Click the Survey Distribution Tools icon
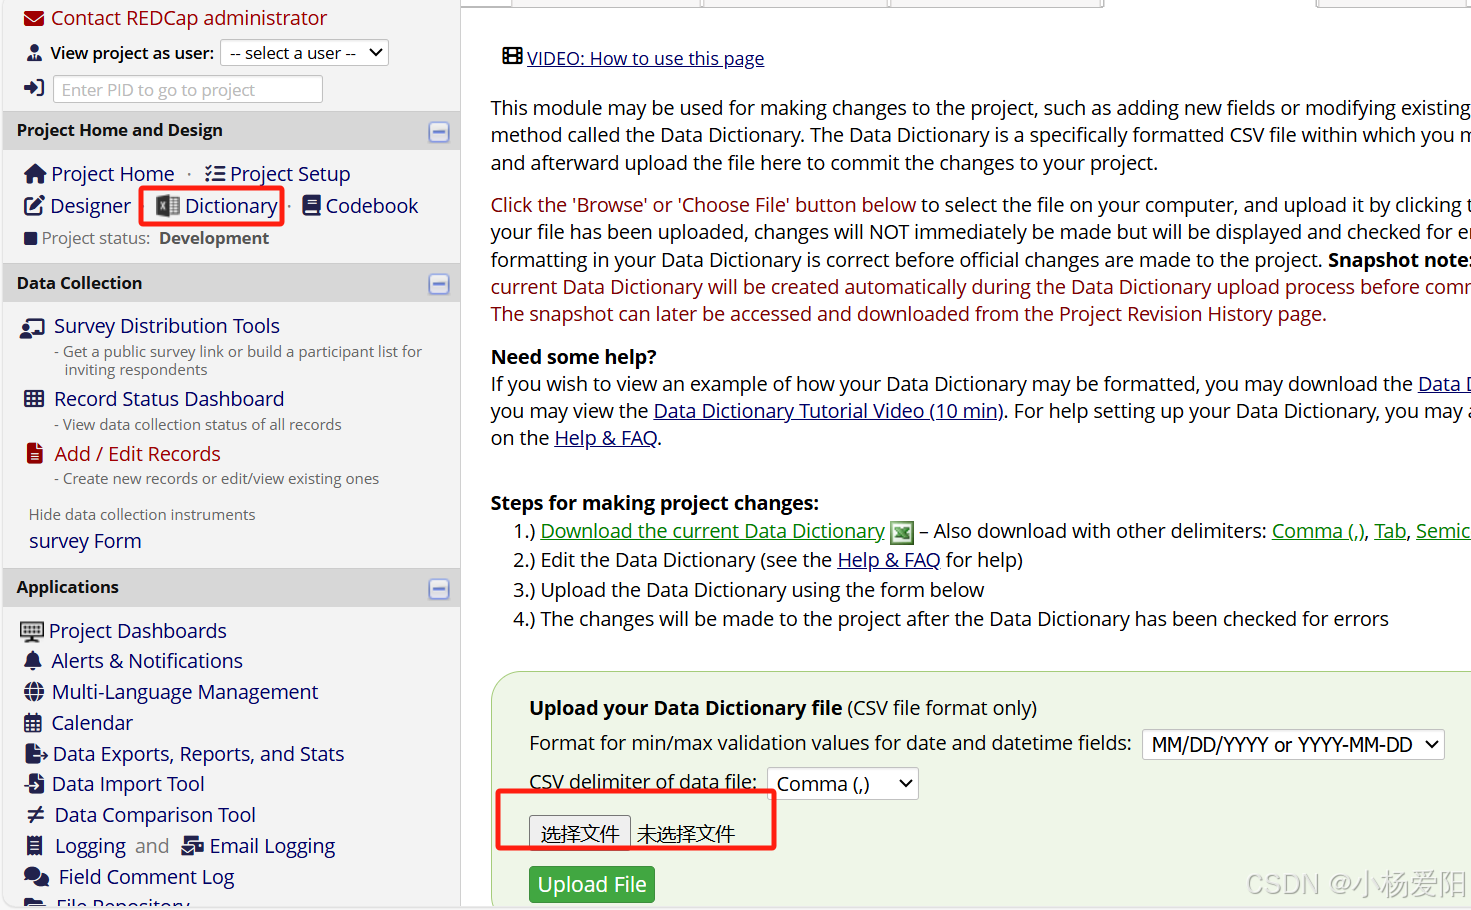1471x910 pixels. pos(33,327)
